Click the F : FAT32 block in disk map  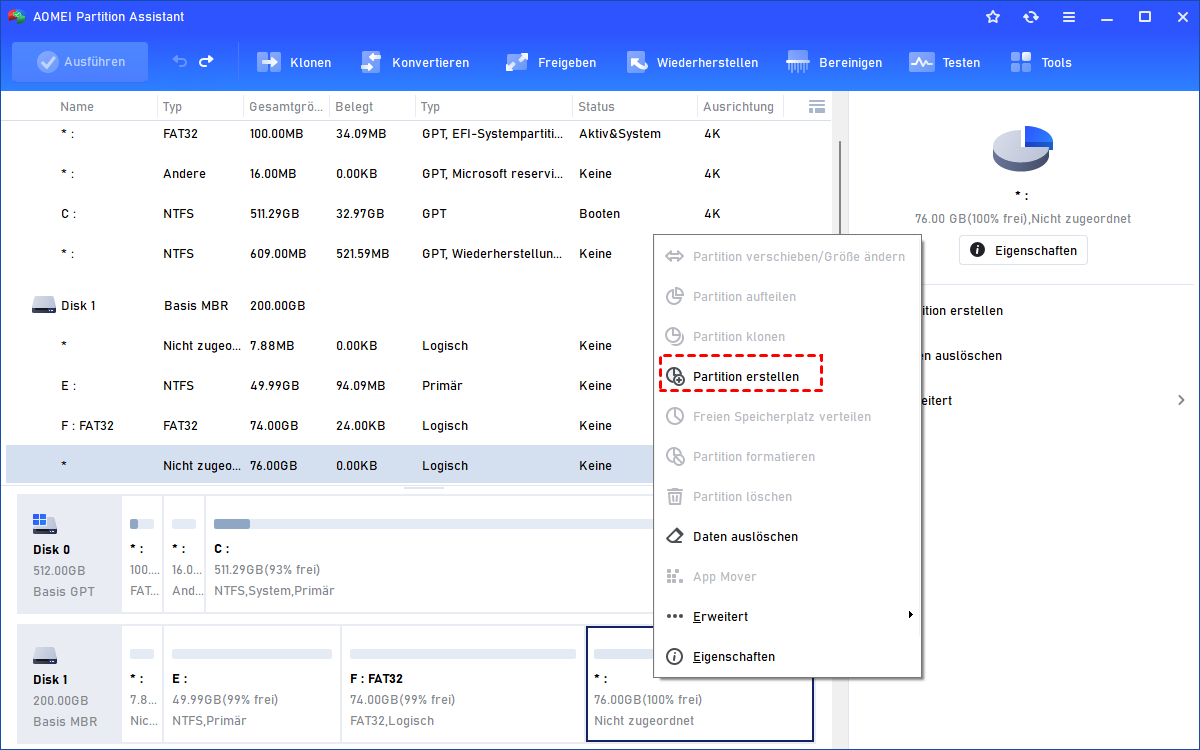tap(463, 683)
